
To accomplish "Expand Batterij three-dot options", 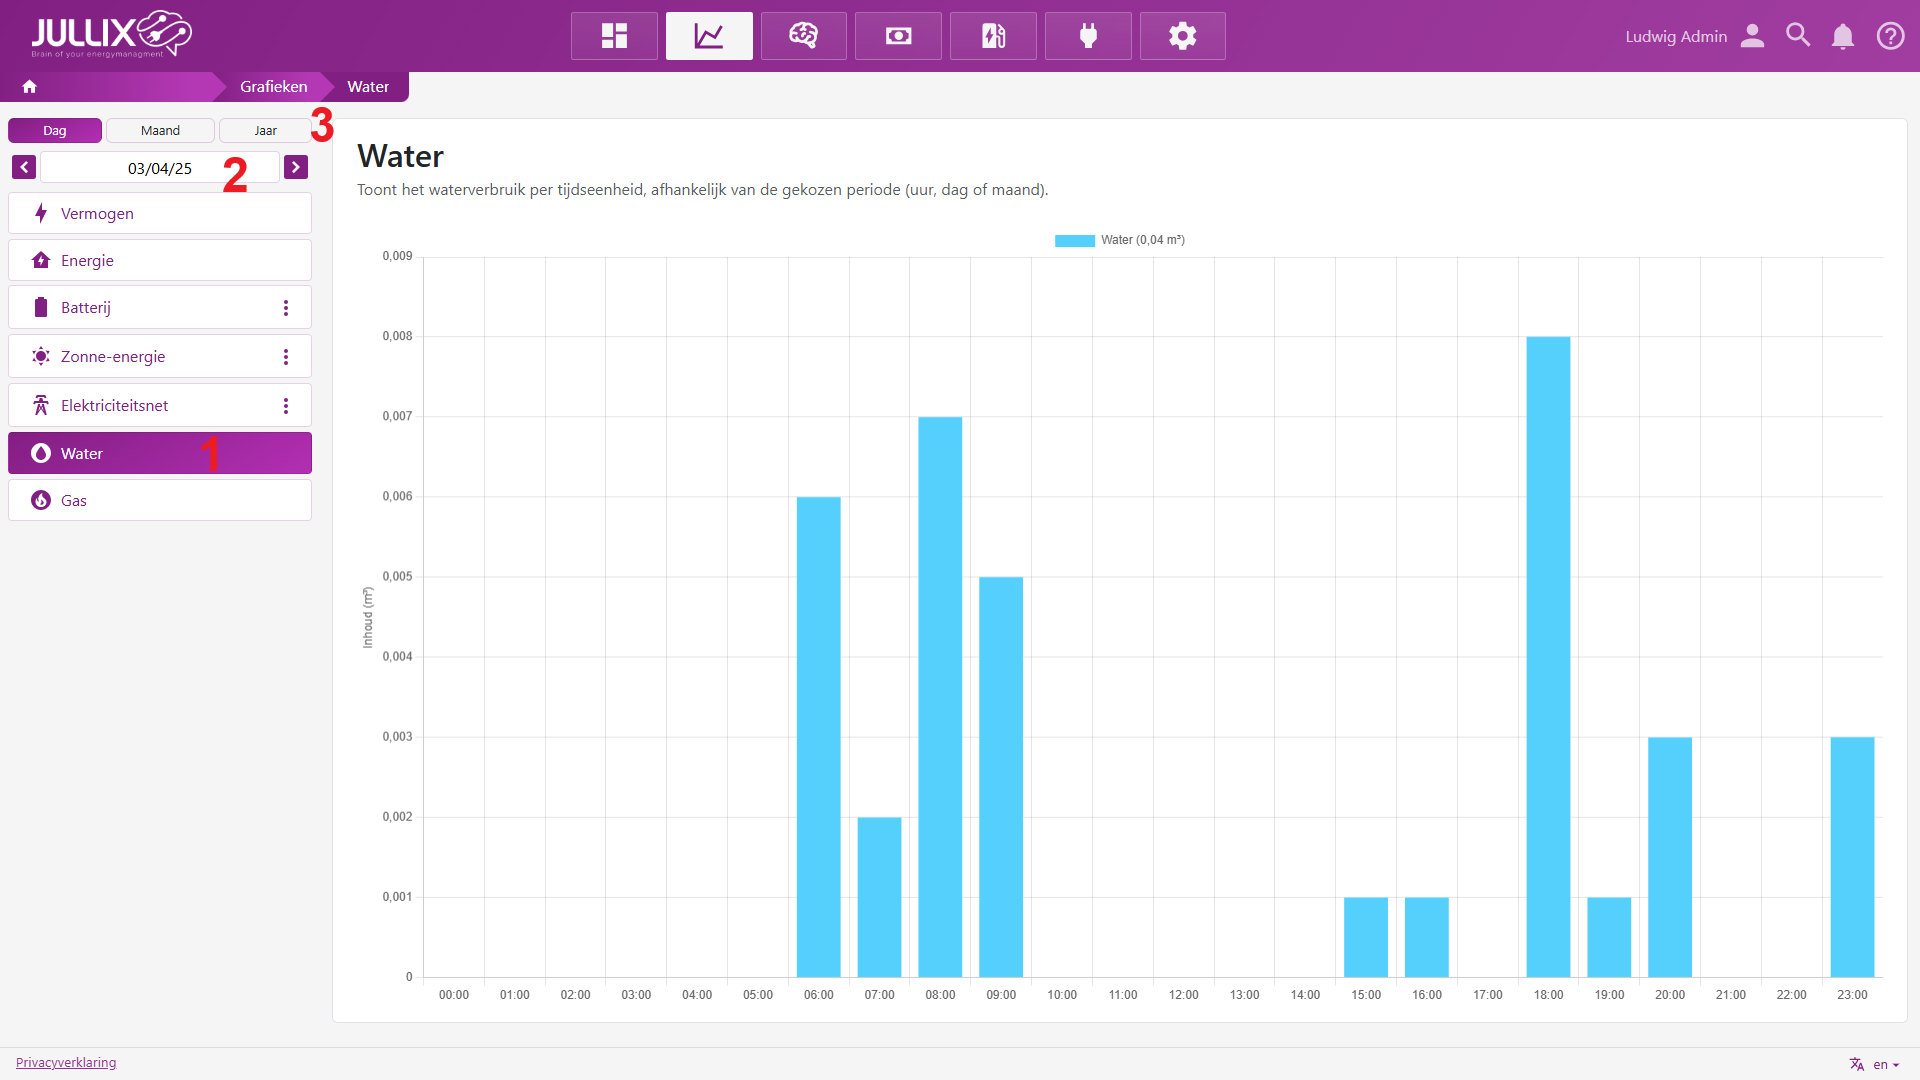I will 286,308.
